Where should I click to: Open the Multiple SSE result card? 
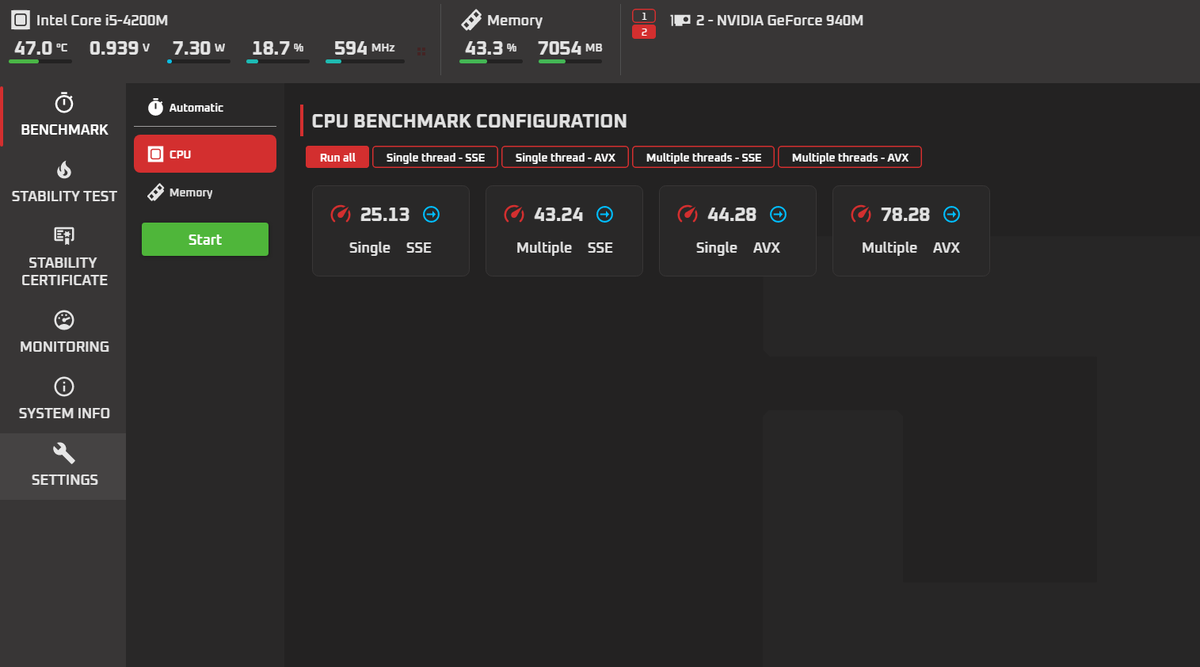564,231
